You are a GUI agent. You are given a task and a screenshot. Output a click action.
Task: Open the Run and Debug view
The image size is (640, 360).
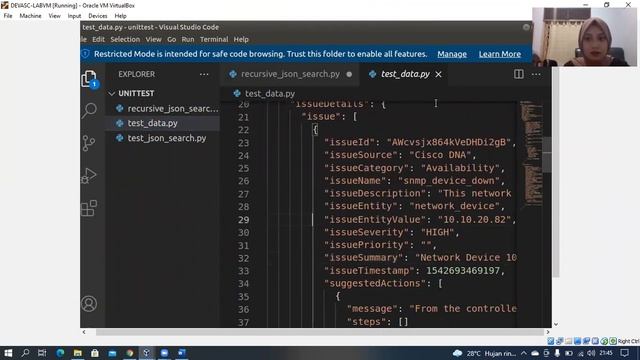(89, 176)
